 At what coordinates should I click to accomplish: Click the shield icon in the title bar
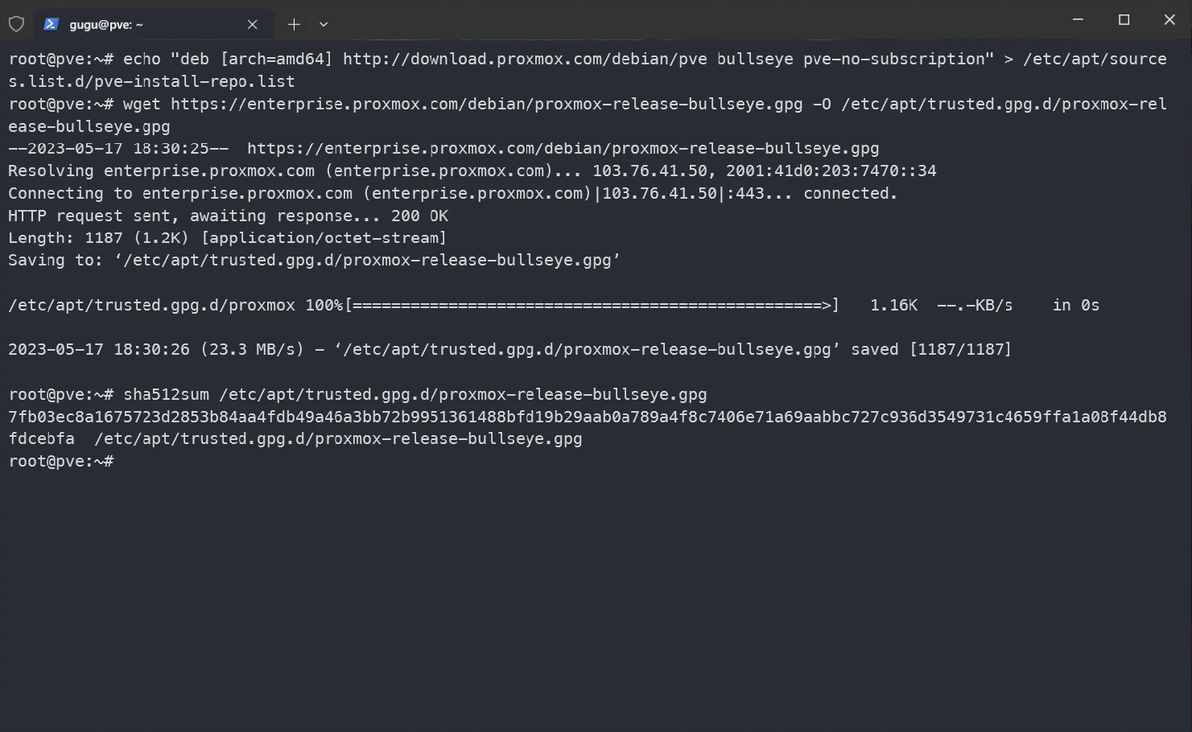click(x=16, y=23)
